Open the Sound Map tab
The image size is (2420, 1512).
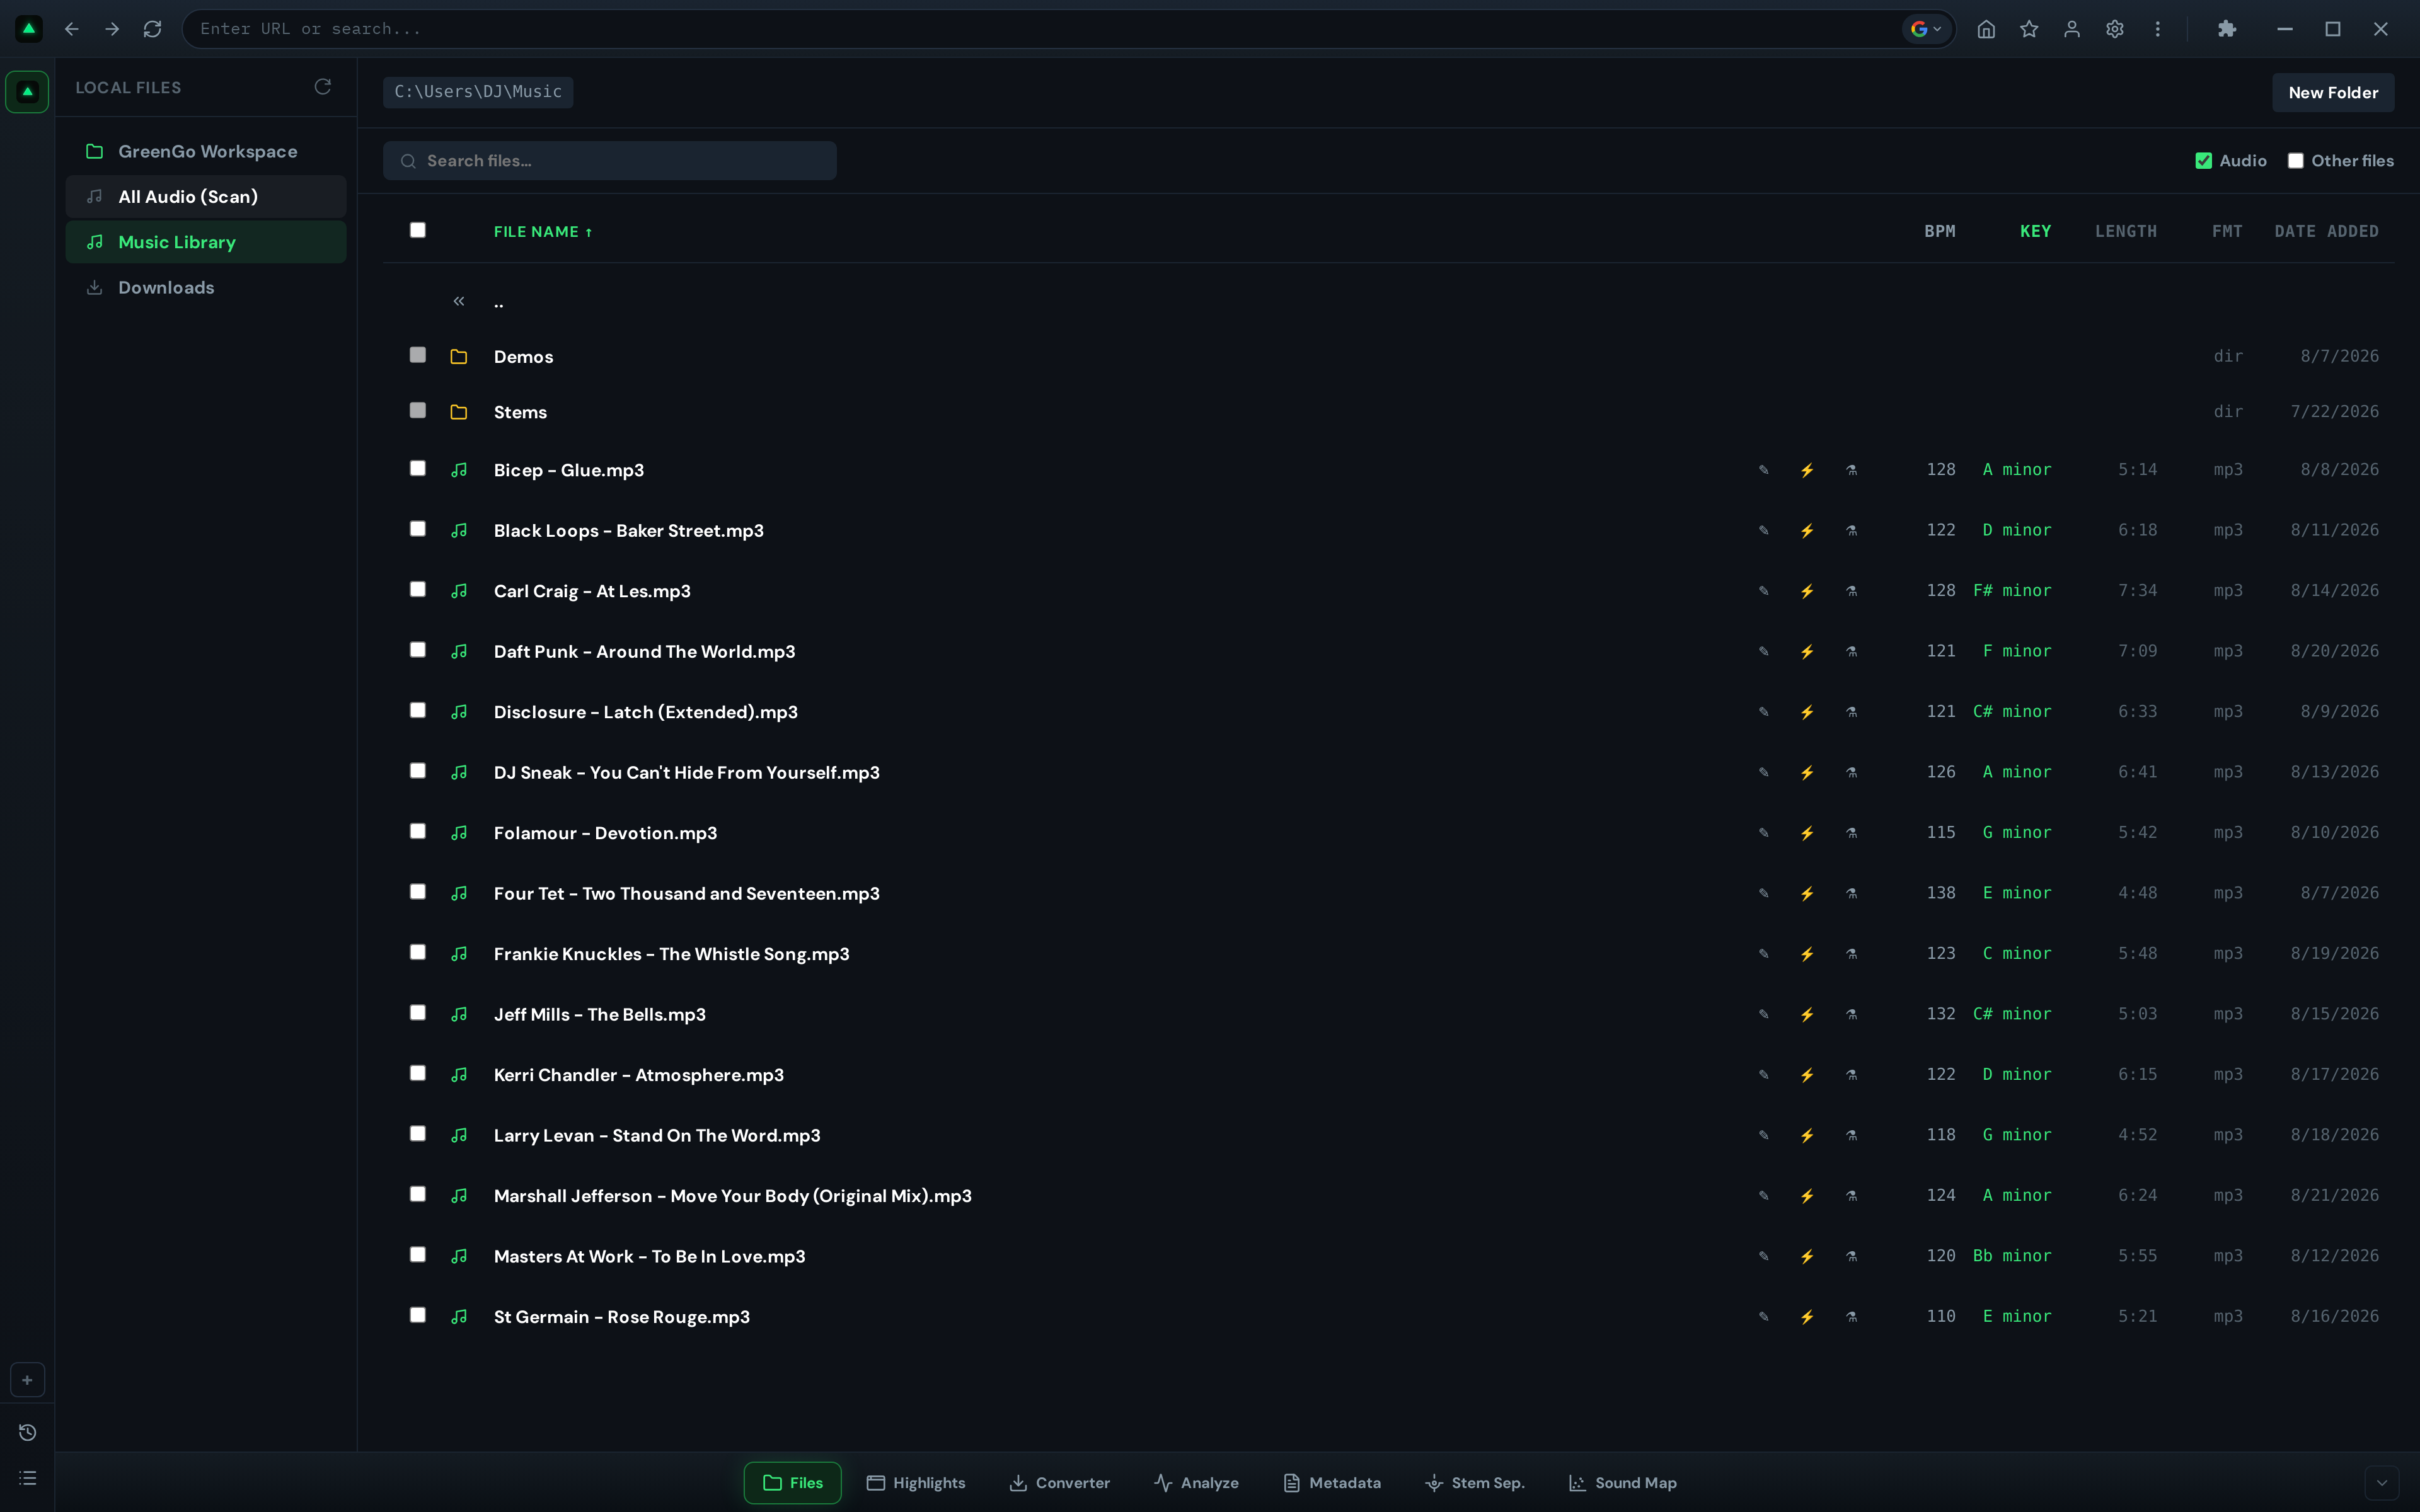(x=1623, y=1483)
